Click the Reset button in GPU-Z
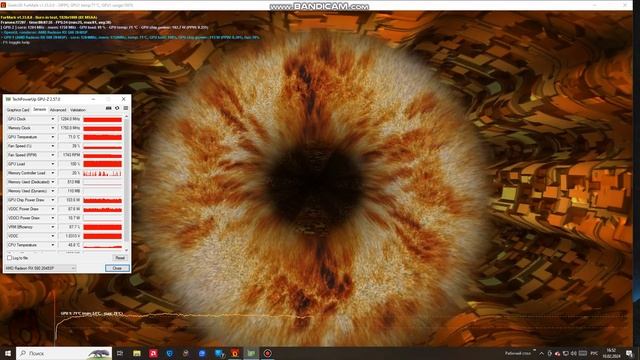The height and width of the screenshot is (360, 640). pyautogui.click(x=120, y=258)
